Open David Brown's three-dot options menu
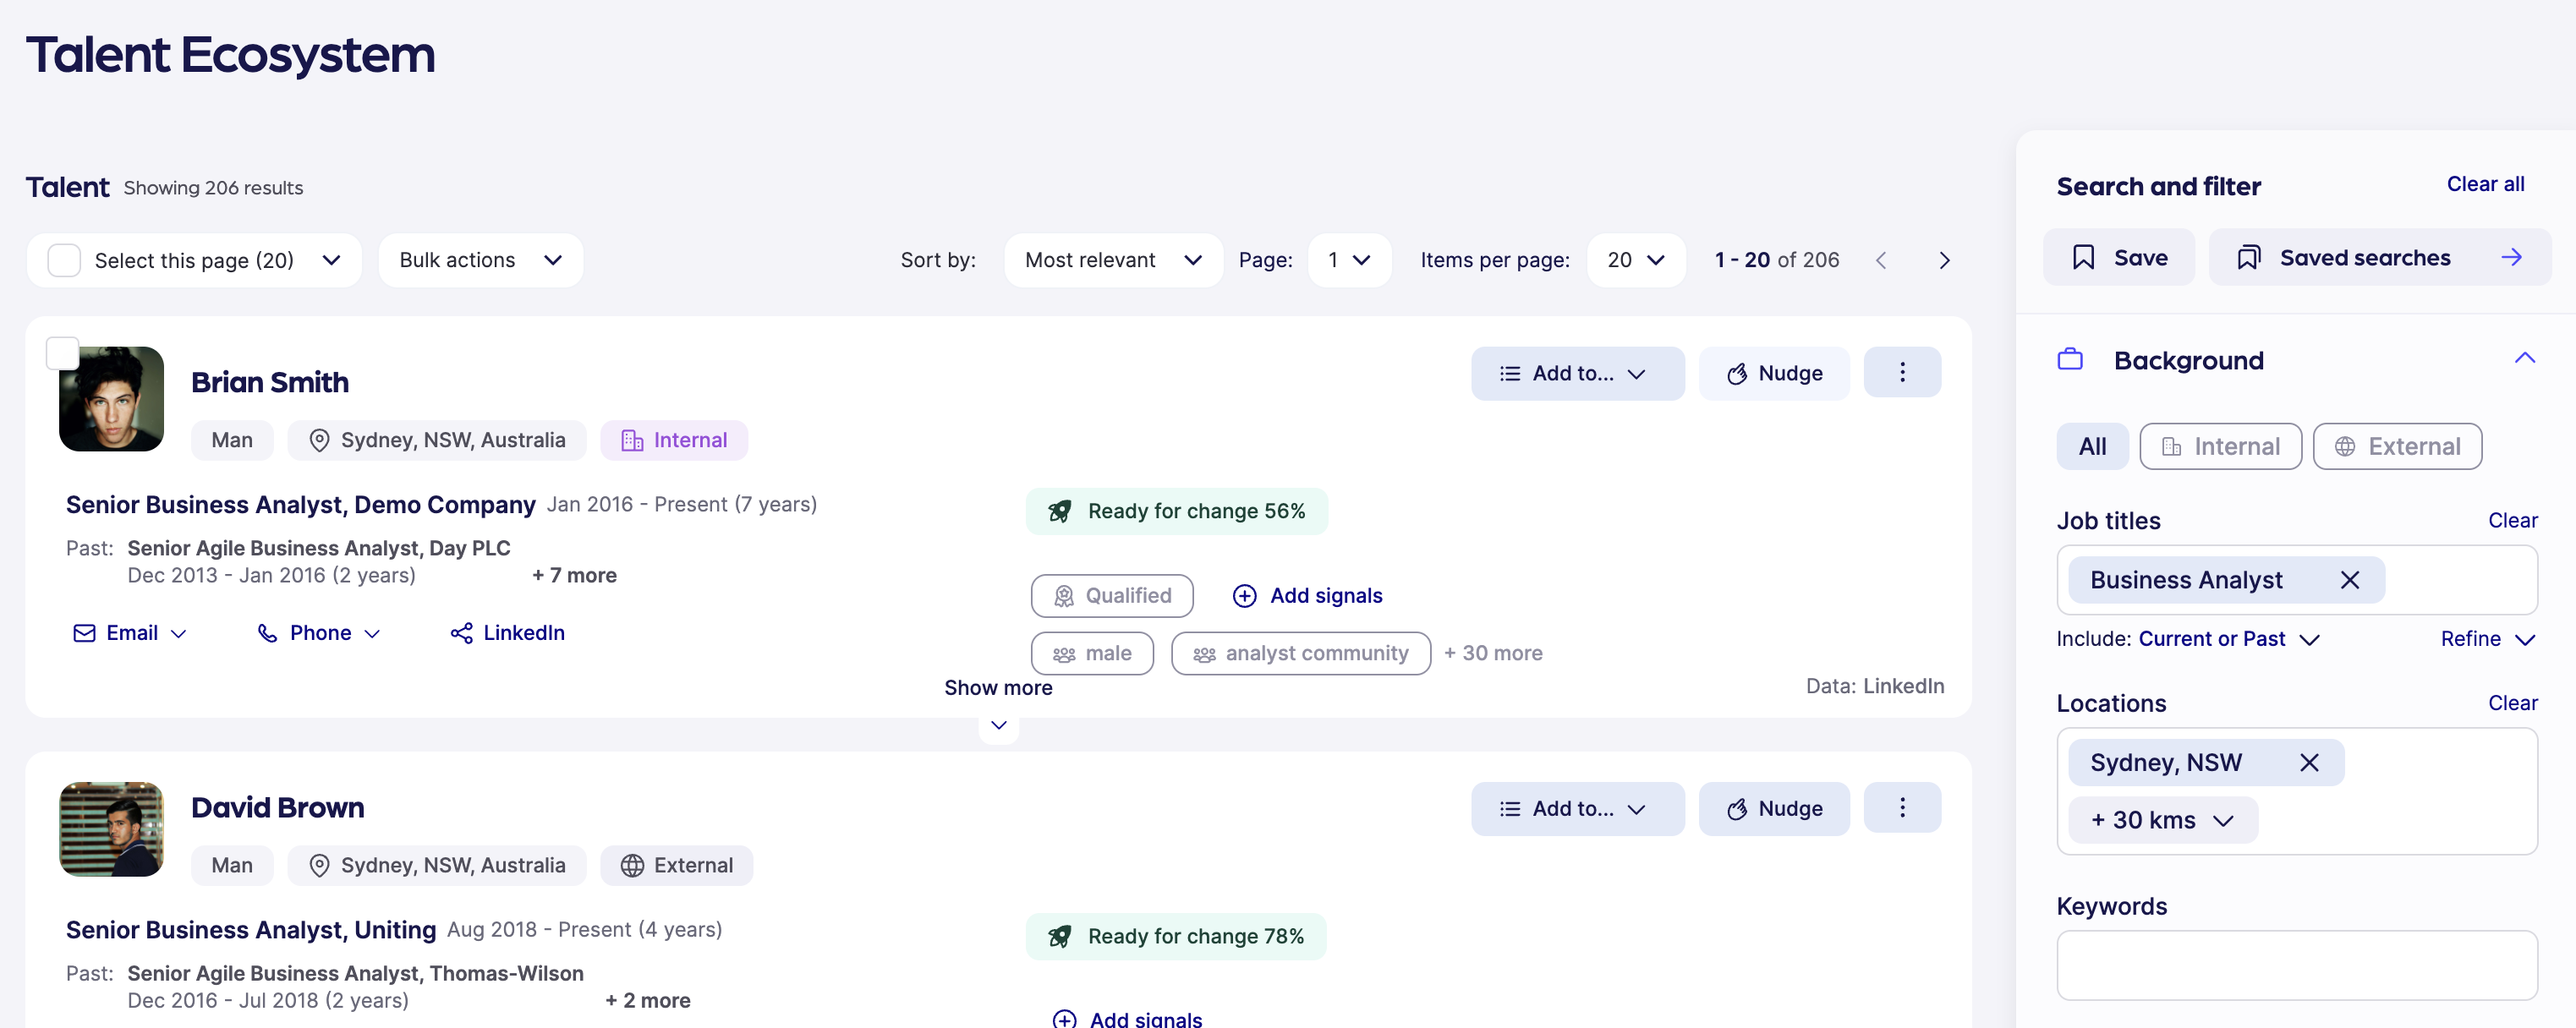 pyautogui.click(x=1901, y=808)
